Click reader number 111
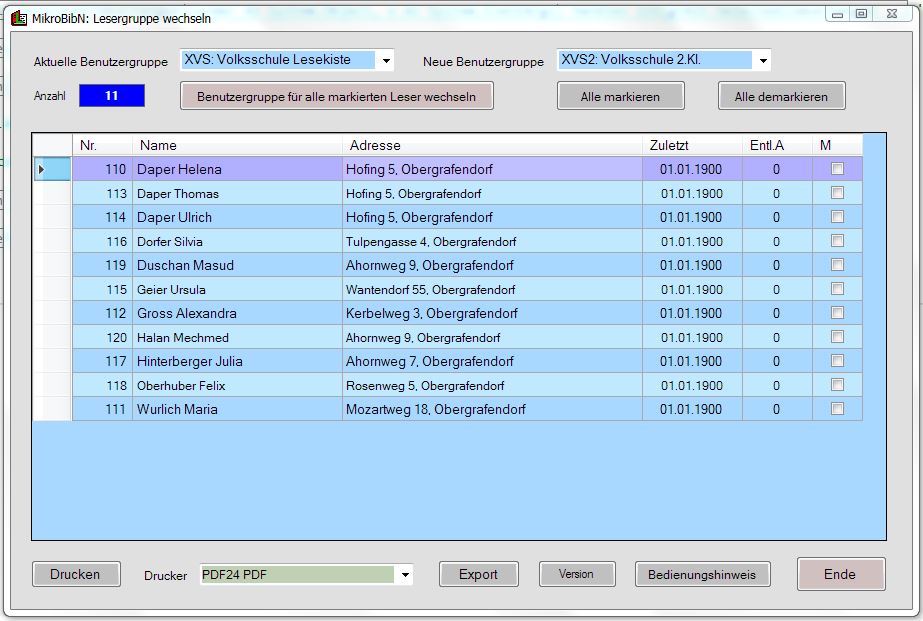The image size is (923, 621). coord(102,409)
